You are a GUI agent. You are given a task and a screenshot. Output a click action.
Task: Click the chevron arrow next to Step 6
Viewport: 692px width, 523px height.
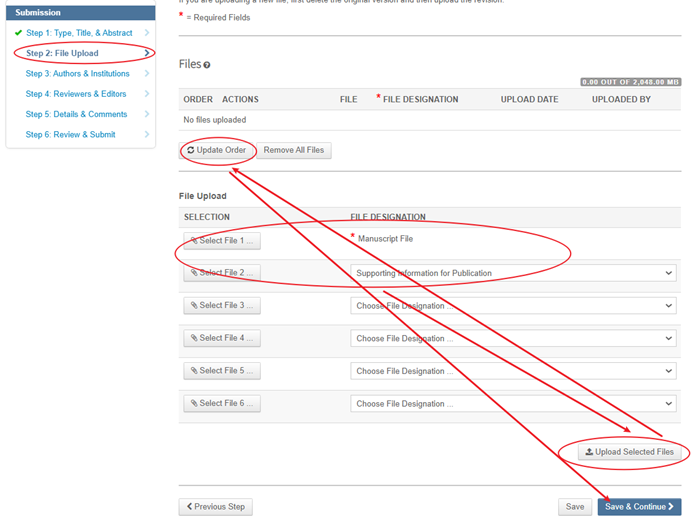click(147, 134)
